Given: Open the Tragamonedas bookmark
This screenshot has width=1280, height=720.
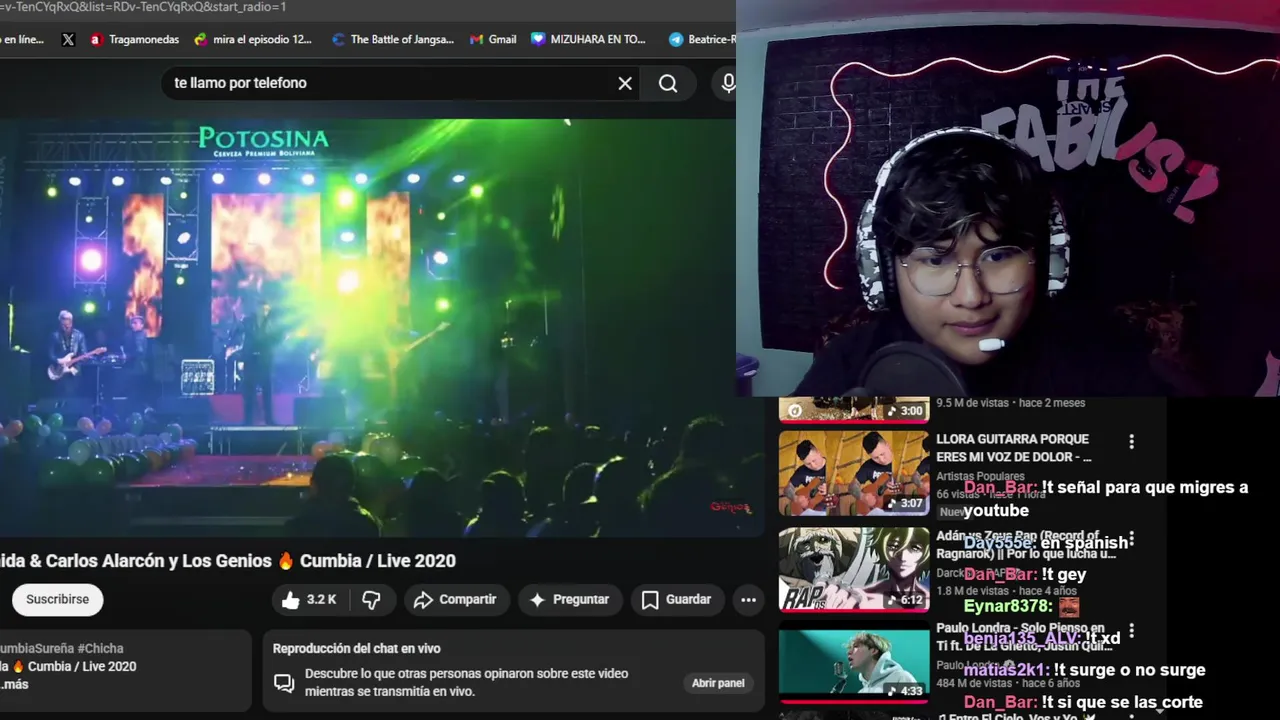Looking at the screenshot, I should pyautogui.click(x=135, y=40).
